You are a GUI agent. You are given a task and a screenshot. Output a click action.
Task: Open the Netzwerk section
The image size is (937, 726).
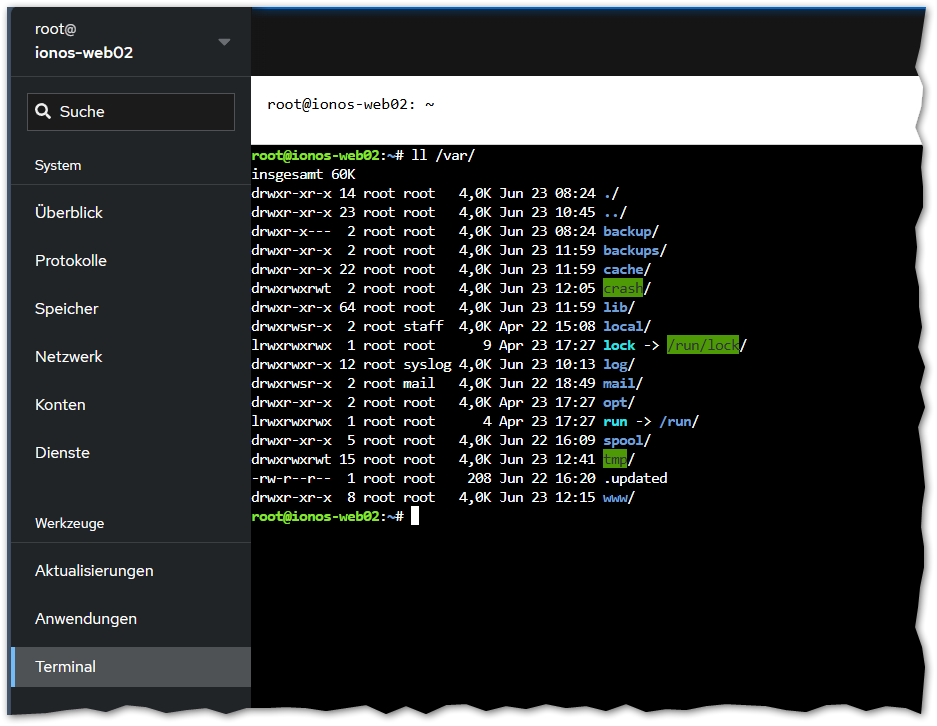pos(69,357)
